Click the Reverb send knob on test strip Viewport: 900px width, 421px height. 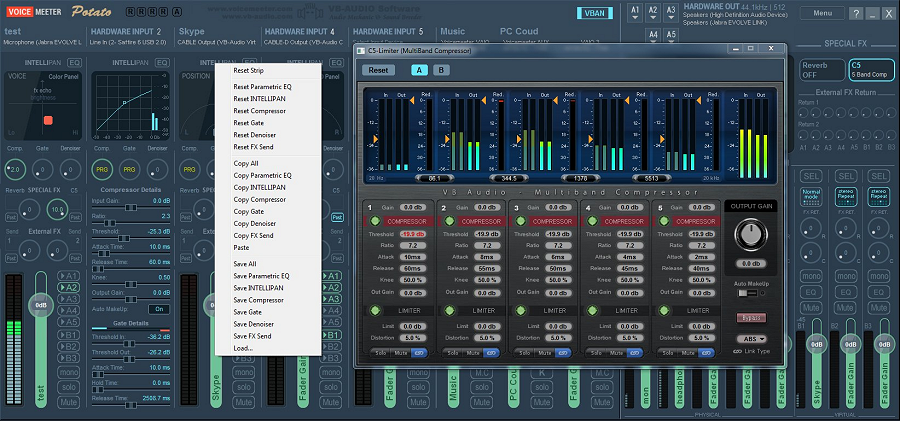pos(29,209)
